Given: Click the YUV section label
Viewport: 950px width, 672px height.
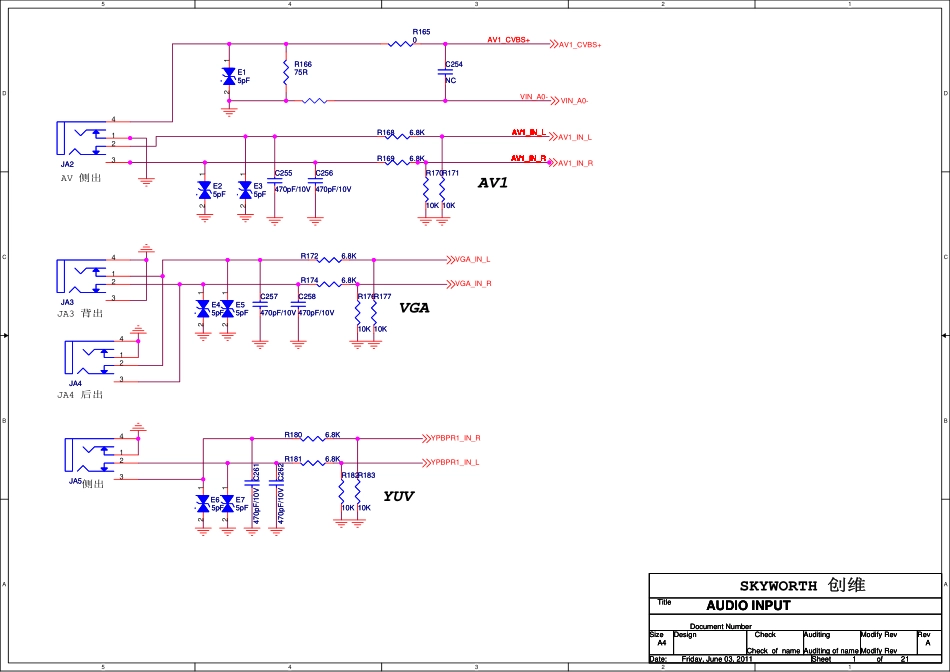Looking at the screenshot, I should click(398, 496).
